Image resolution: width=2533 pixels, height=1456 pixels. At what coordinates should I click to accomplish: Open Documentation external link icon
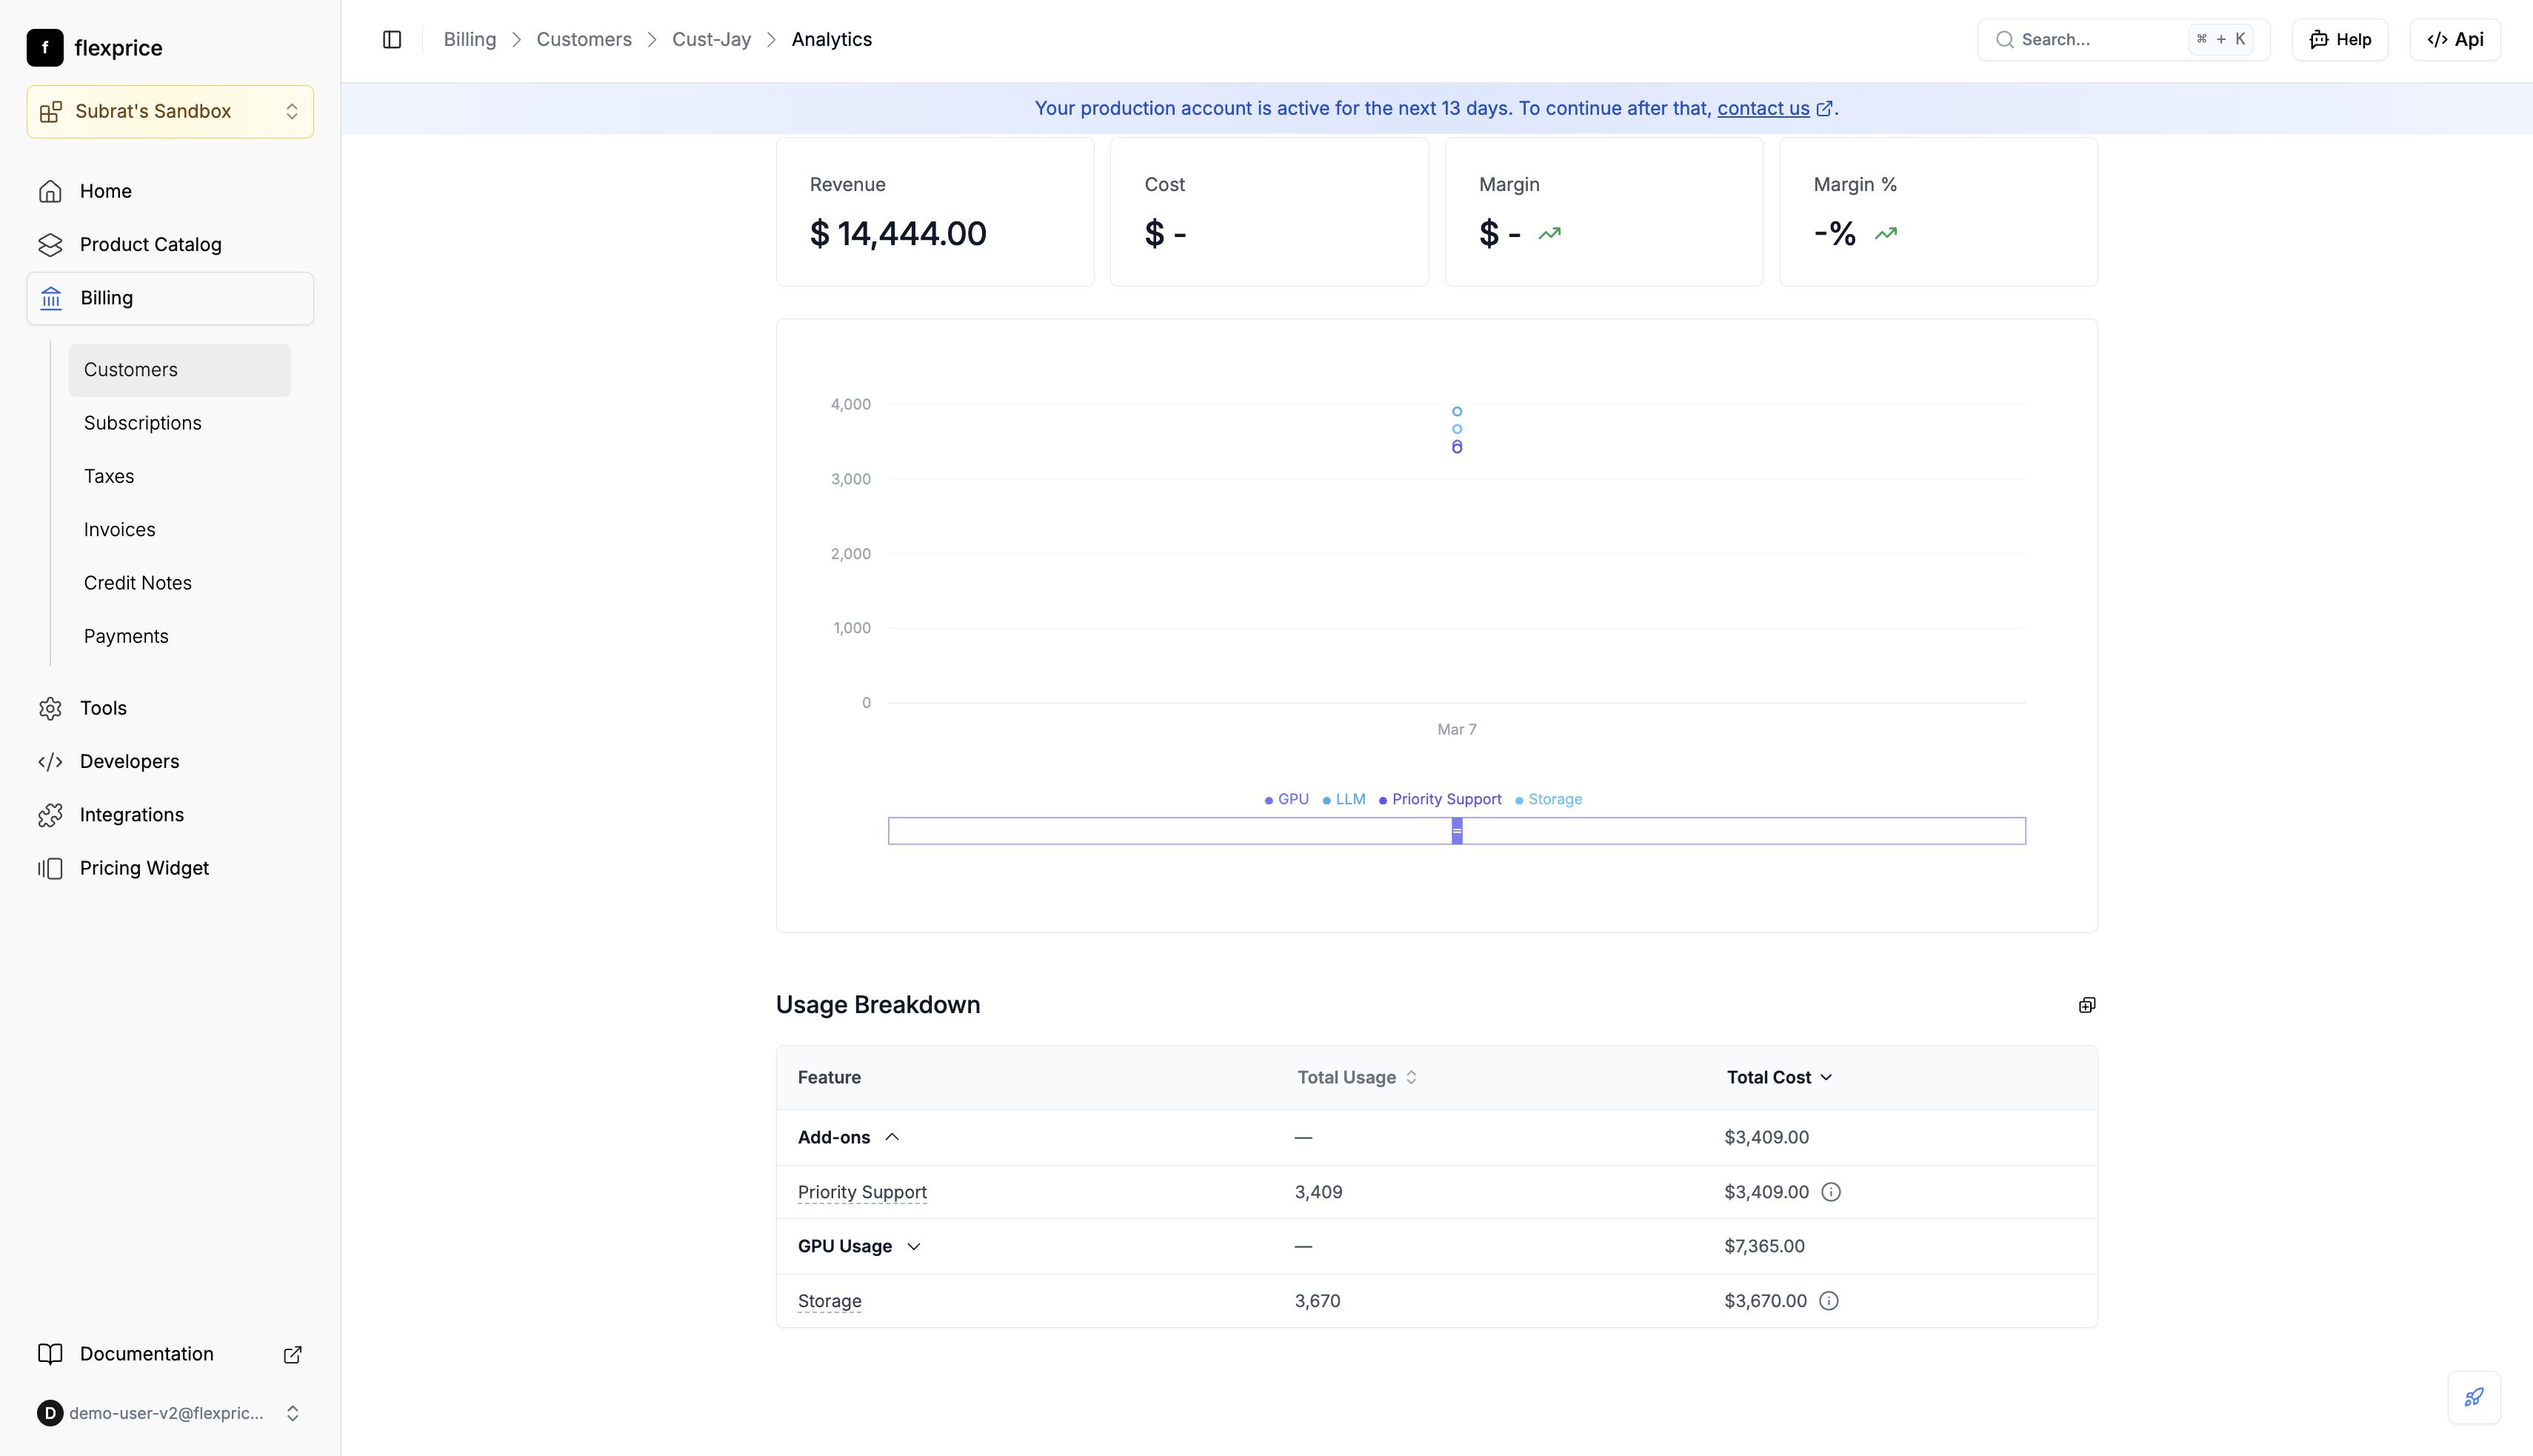pyautogui.click(x=292, y=1354)
